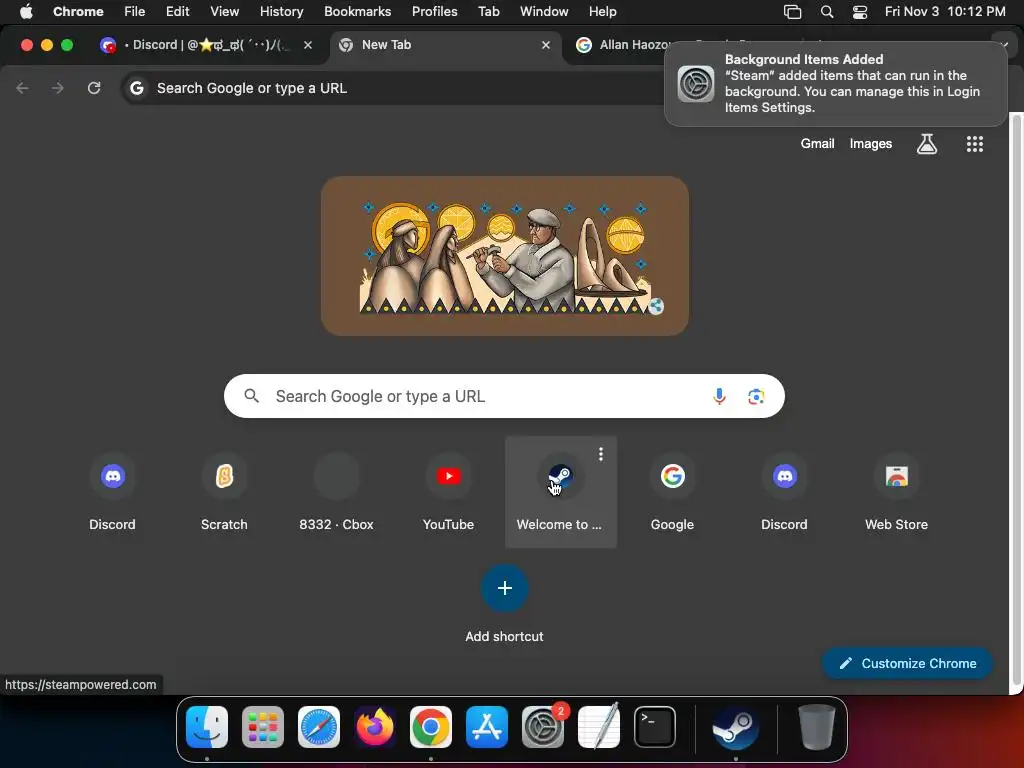Image resolution: width=1024 pixels, height=768 pixels.
Task: Open Google Lens image search icon
Action: pos(756,396)
